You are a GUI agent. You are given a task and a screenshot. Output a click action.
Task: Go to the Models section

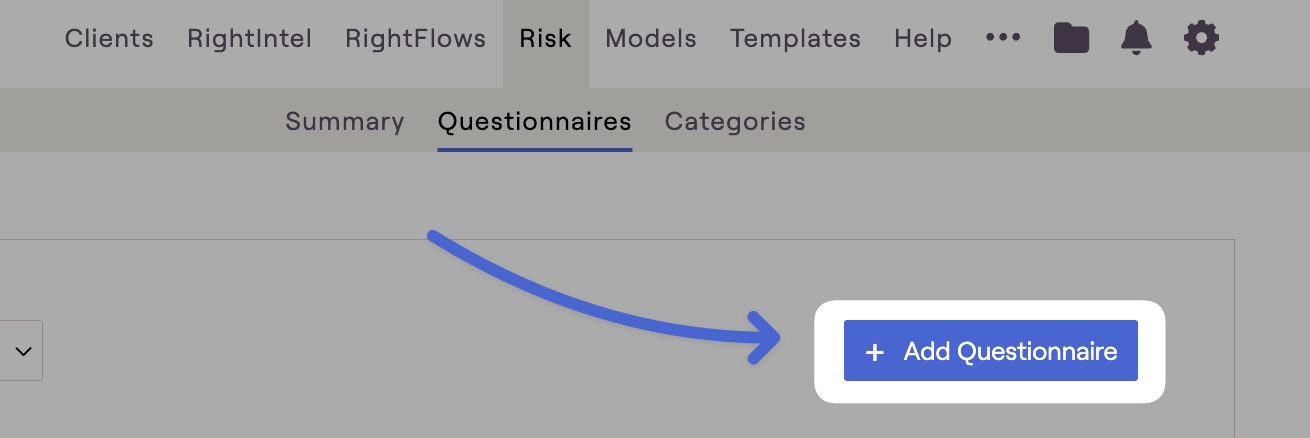click(651, 39)
